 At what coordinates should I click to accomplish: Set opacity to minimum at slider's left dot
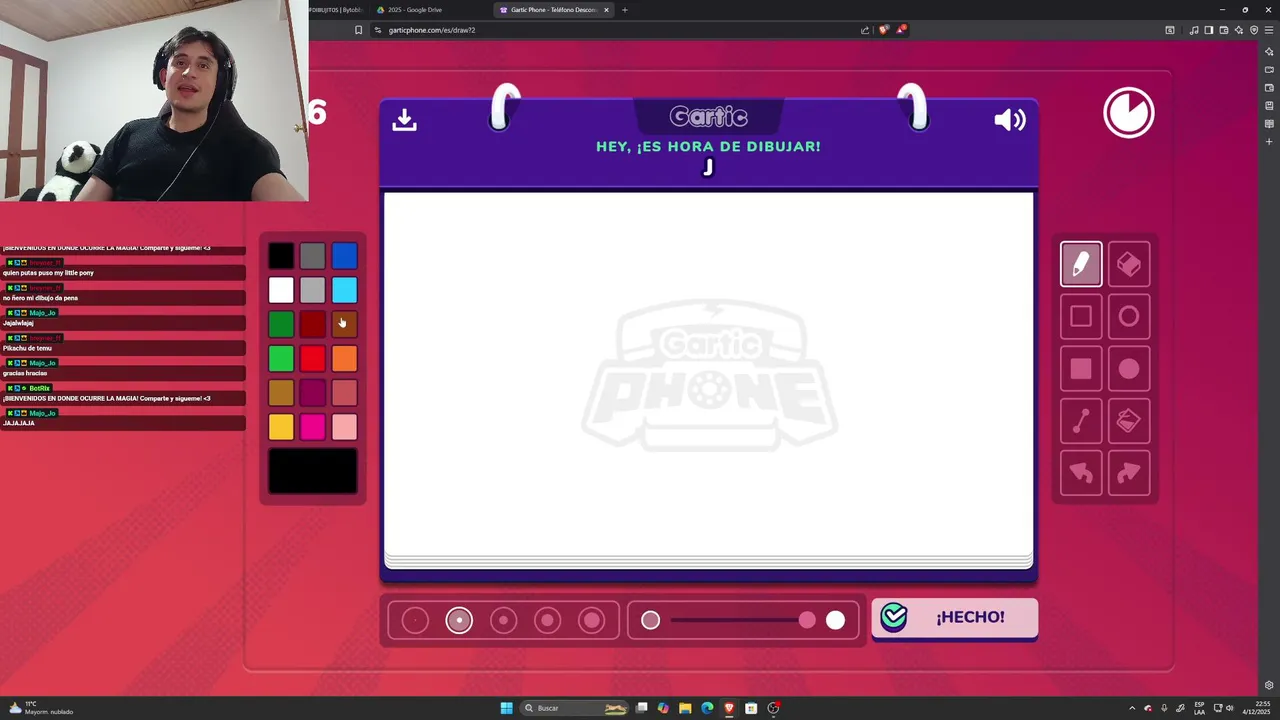[x=651, y=621]
